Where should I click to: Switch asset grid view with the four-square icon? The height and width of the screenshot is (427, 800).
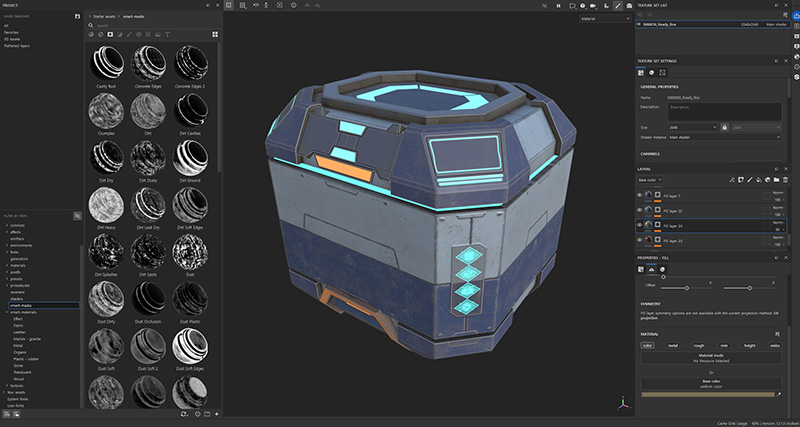tap(215, 34)
